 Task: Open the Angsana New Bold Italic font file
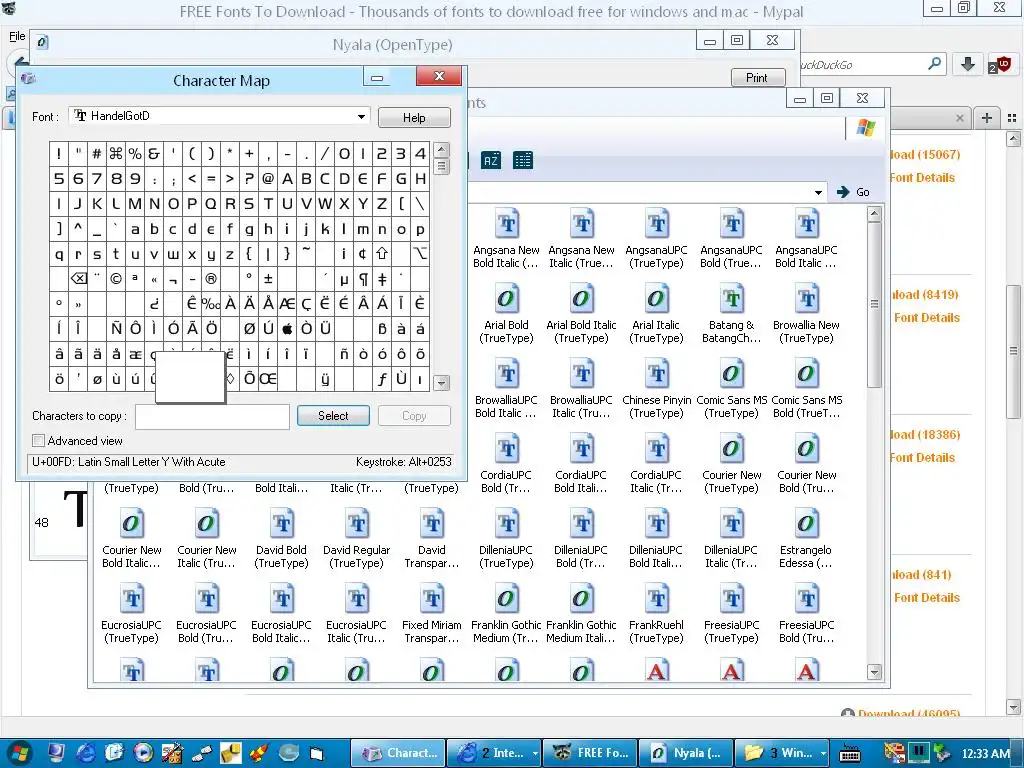(506, 238)
